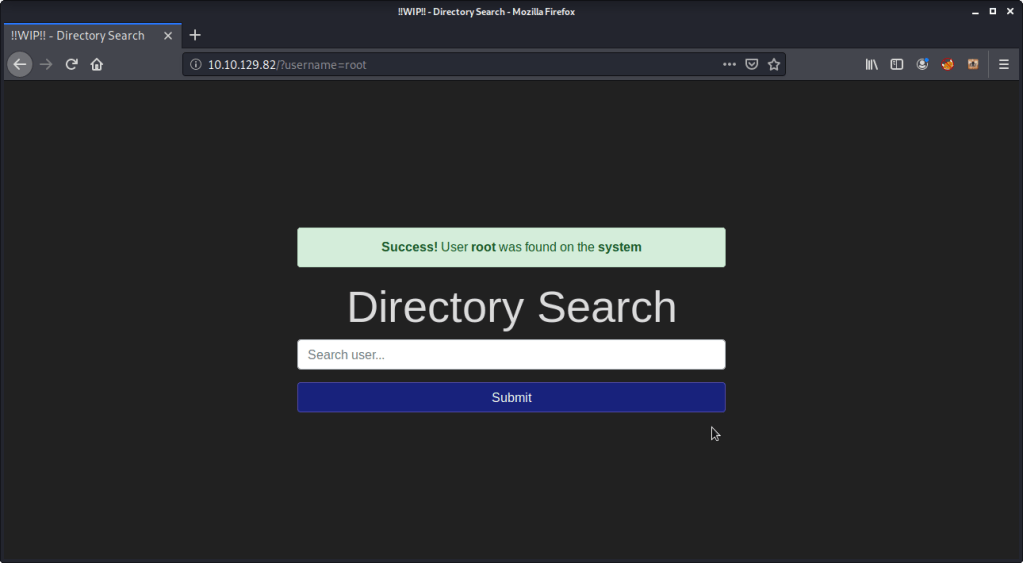Open page actions three-dot menu

pyautogui.click(x=729, y=64)
